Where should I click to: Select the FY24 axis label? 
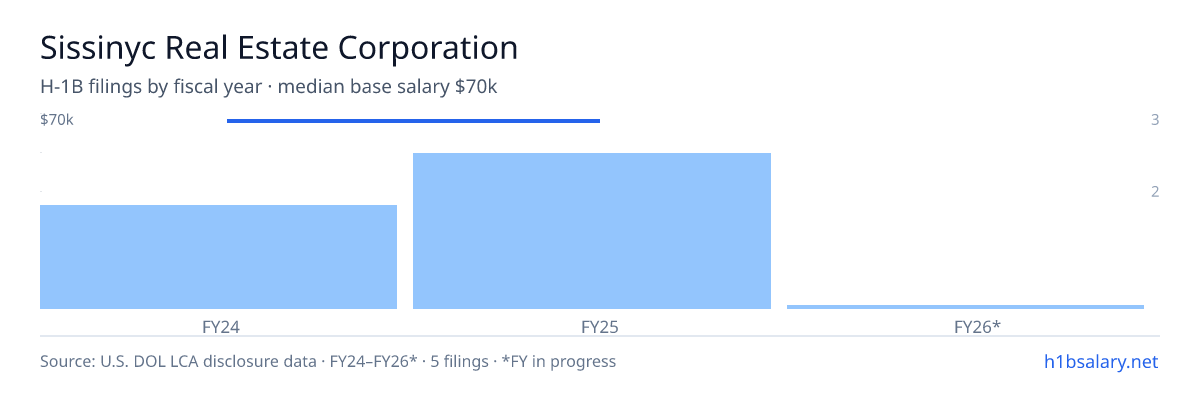[219, 326]
